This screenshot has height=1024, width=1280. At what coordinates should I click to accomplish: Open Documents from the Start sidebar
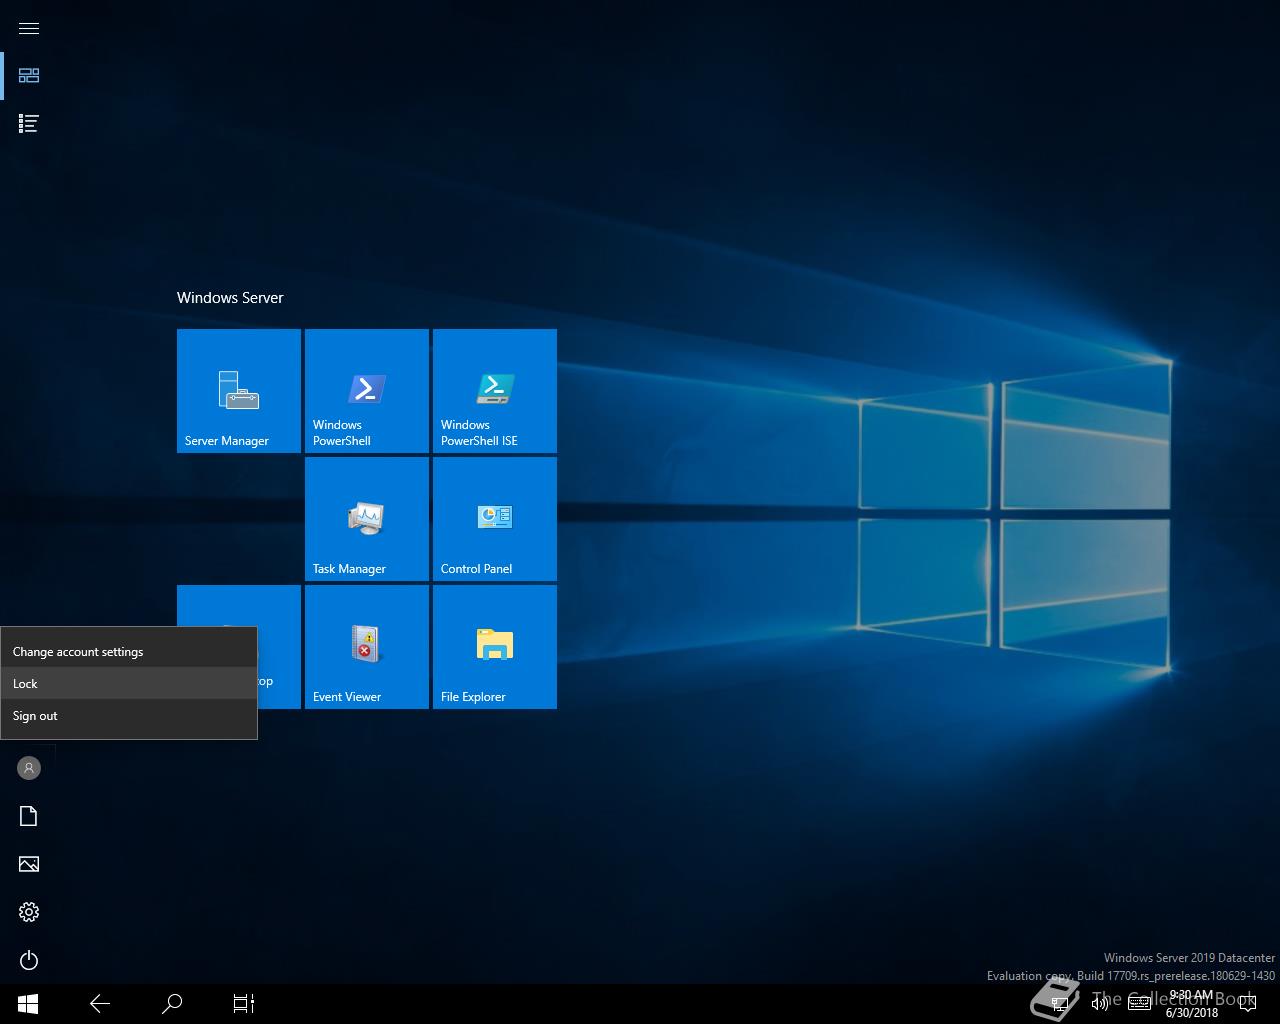[29, 816]
